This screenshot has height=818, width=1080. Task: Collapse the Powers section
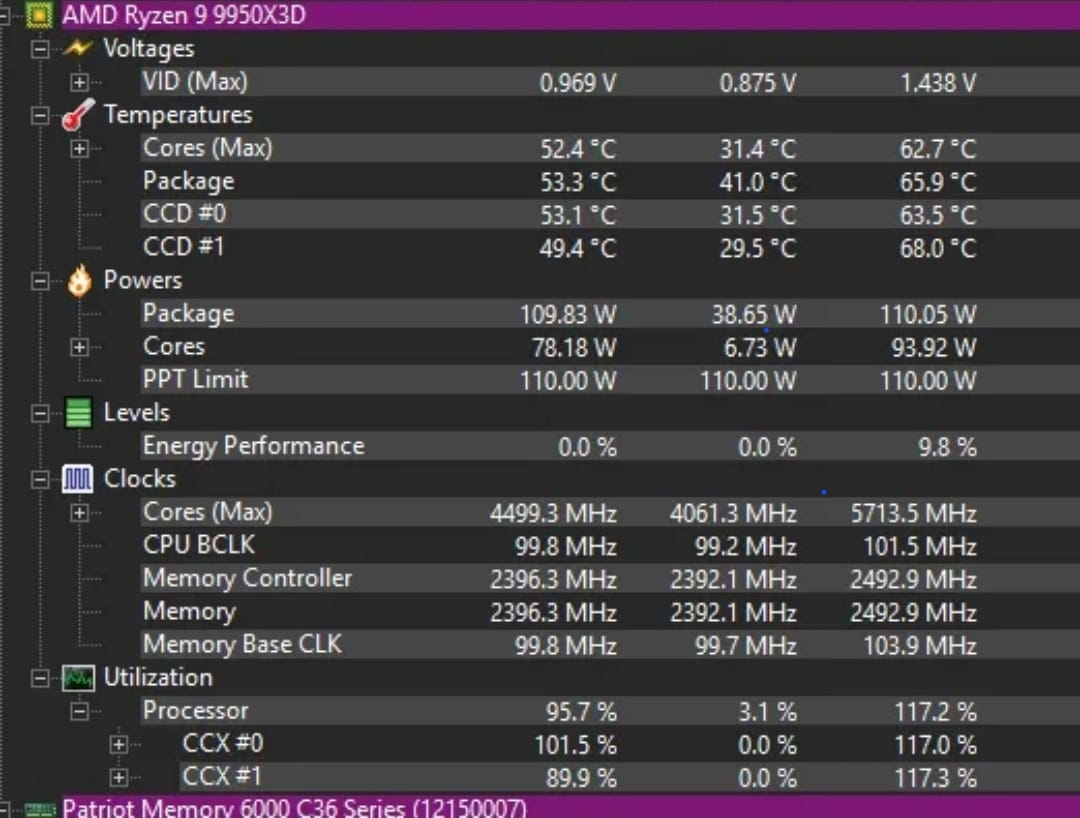click(x=41, y=281)
